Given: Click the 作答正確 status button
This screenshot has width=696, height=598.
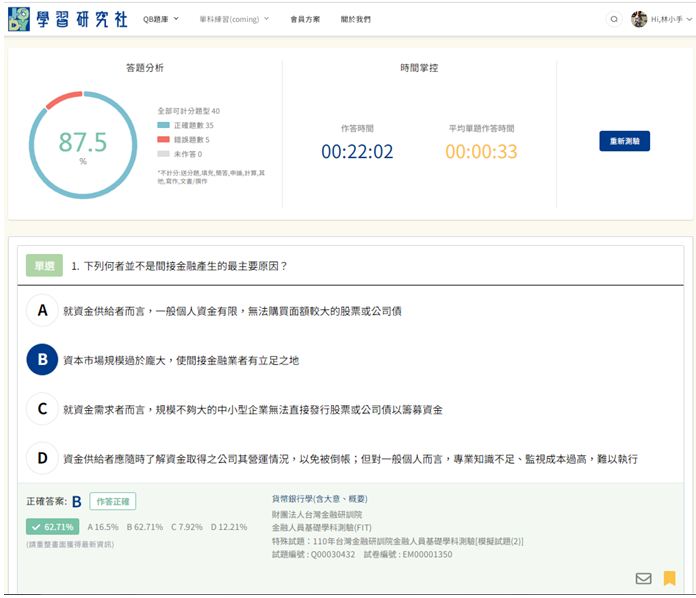Looking at the screenshot, I should (113, 502).
